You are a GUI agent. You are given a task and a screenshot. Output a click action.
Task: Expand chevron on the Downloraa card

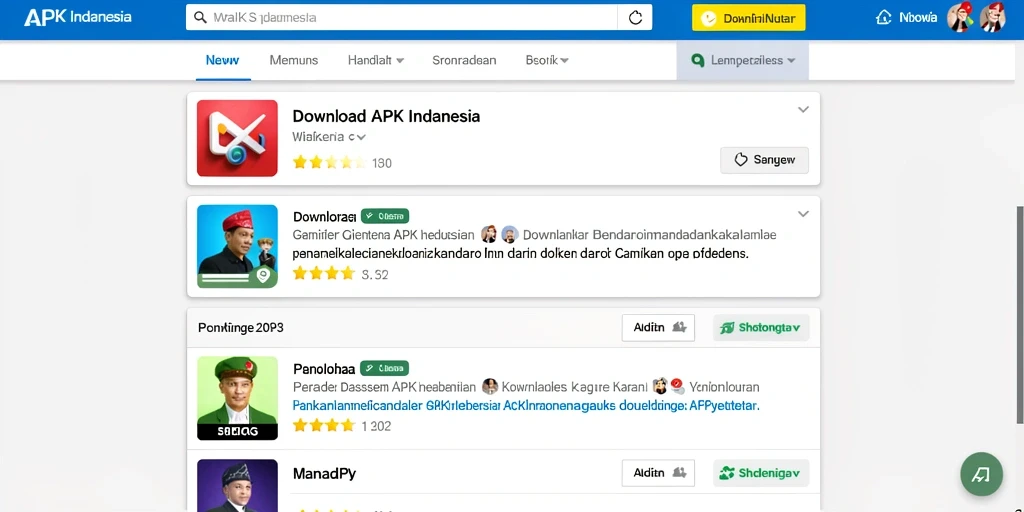(x=803, y=214)
